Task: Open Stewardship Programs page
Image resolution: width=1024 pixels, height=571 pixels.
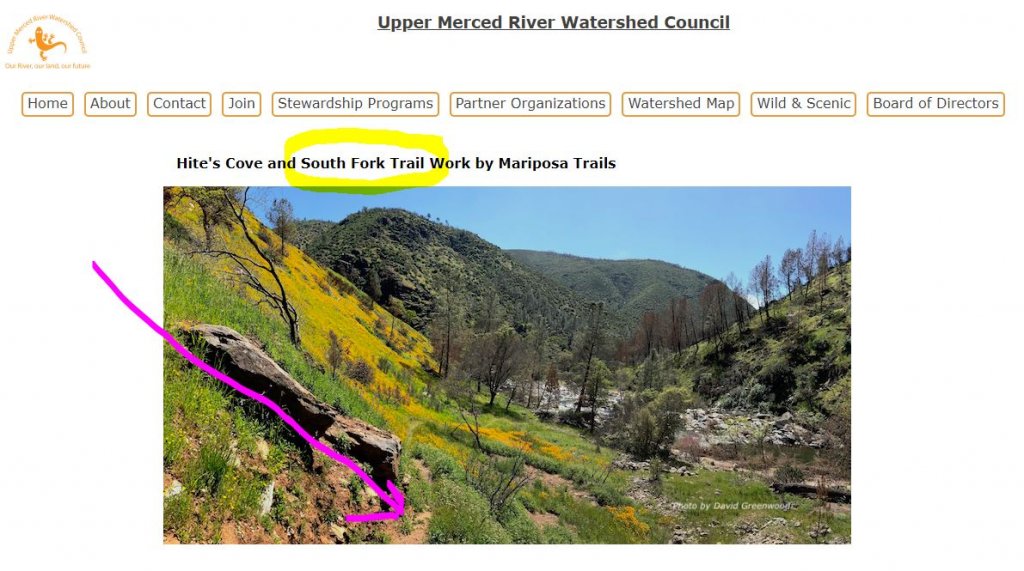Action: [x=355, y=104]
